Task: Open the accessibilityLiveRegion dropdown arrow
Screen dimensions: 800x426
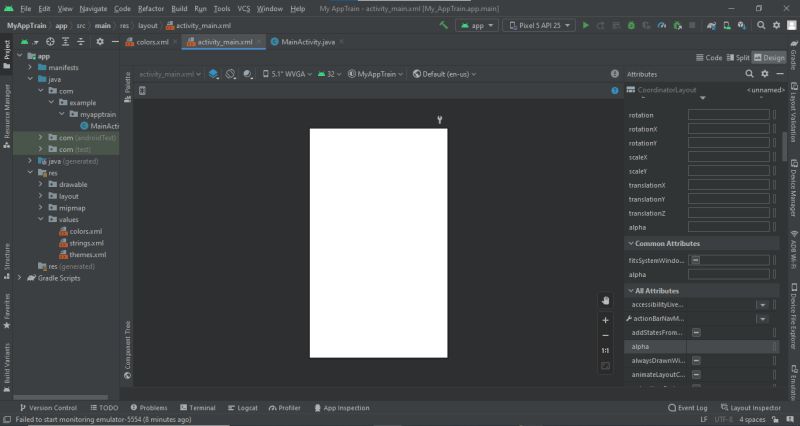Action: 762,305
